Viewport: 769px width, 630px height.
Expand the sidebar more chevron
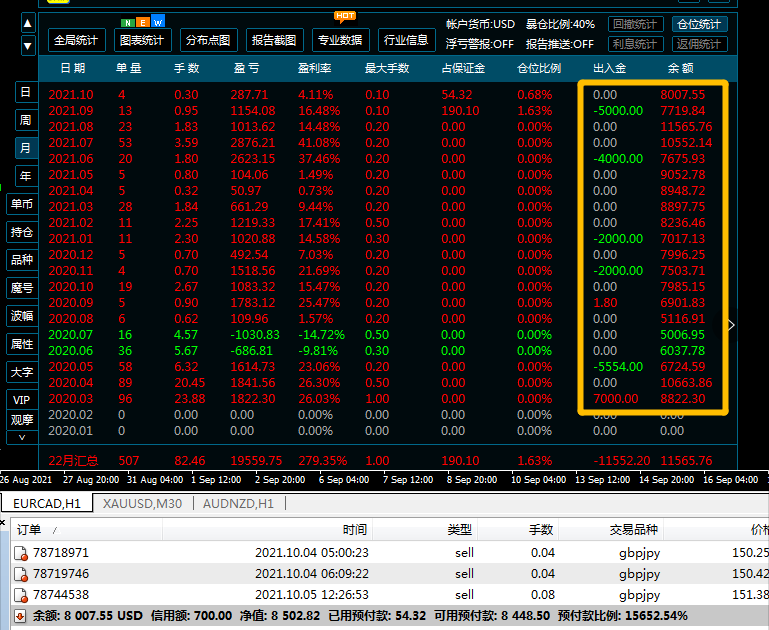(x=22, y=437)
